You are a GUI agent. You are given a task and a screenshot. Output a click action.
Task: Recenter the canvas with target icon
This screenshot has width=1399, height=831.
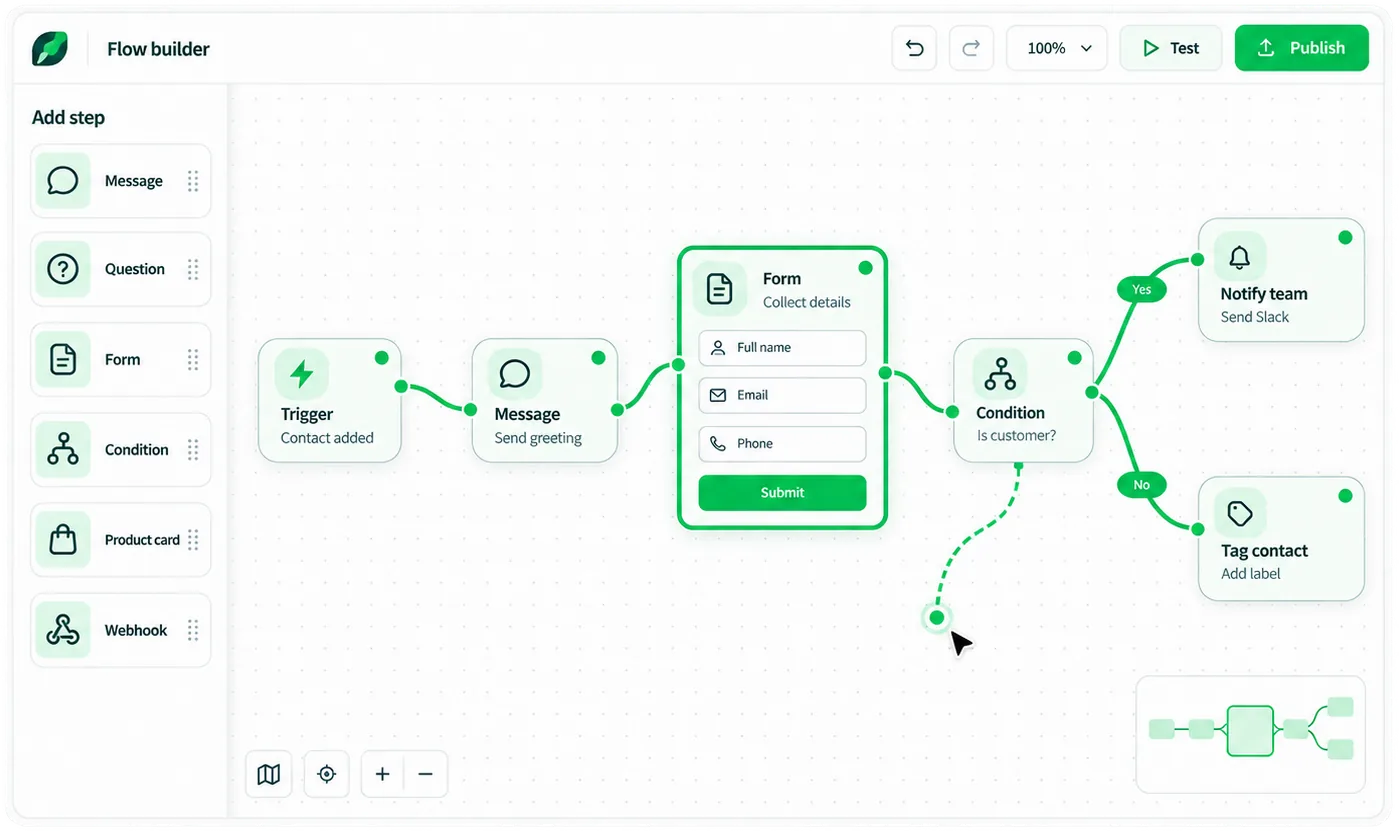tap(326, 774)
